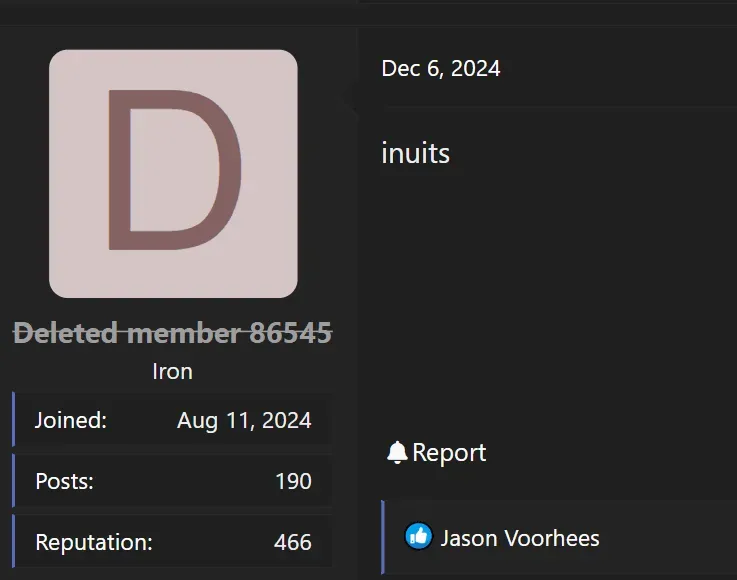
Task: Click the blue thumbs-up like icon
Action: (418, 536)
